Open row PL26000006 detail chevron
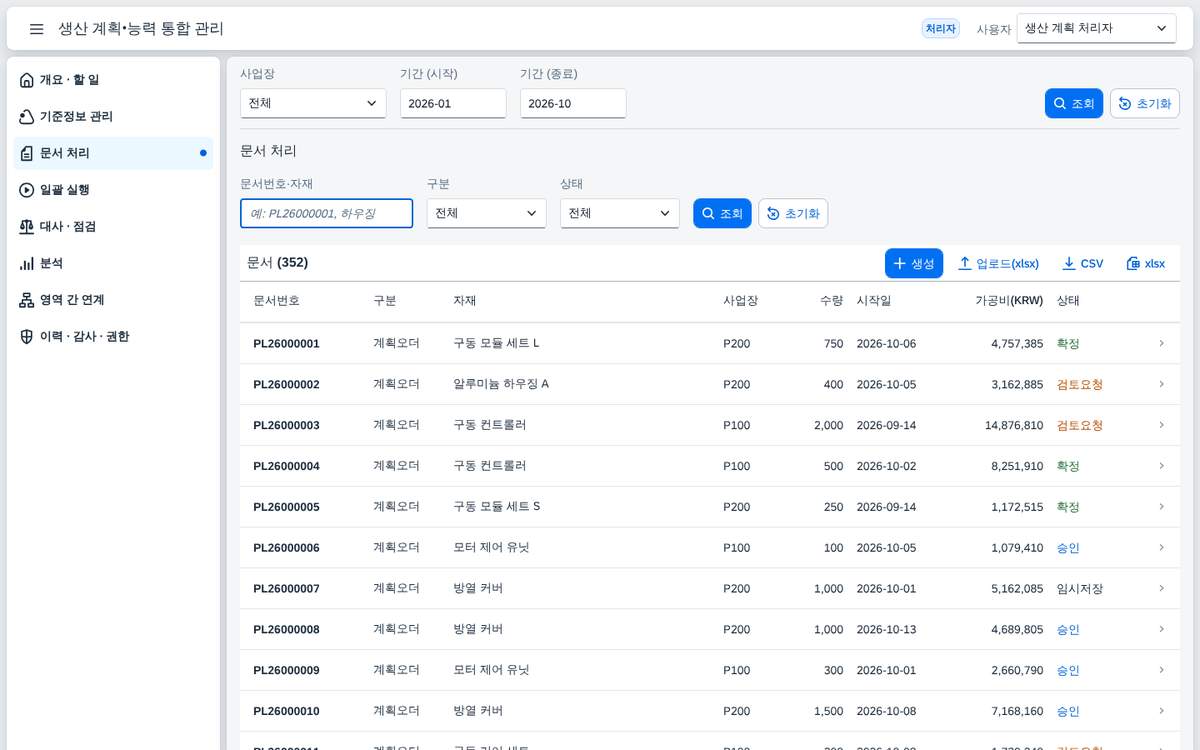The image size is (1200, 750). coord(1161,547)
